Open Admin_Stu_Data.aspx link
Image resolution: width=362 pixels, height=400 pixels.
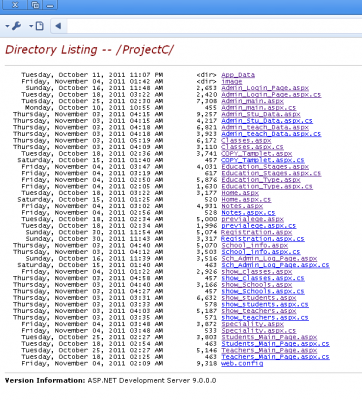pos(261,114)
